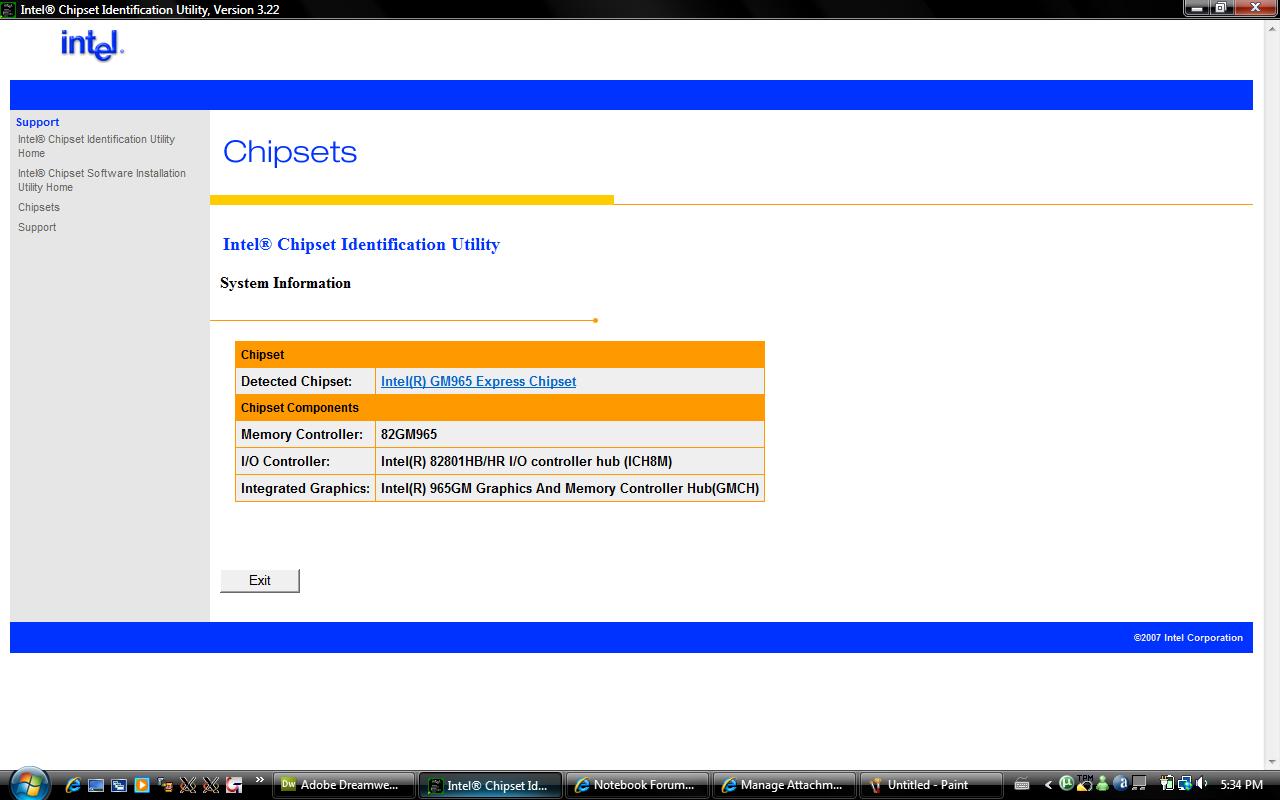Click the keyboard input tray icon
This screenshot has width=1280, height=800.
[x=1022, y=785]
